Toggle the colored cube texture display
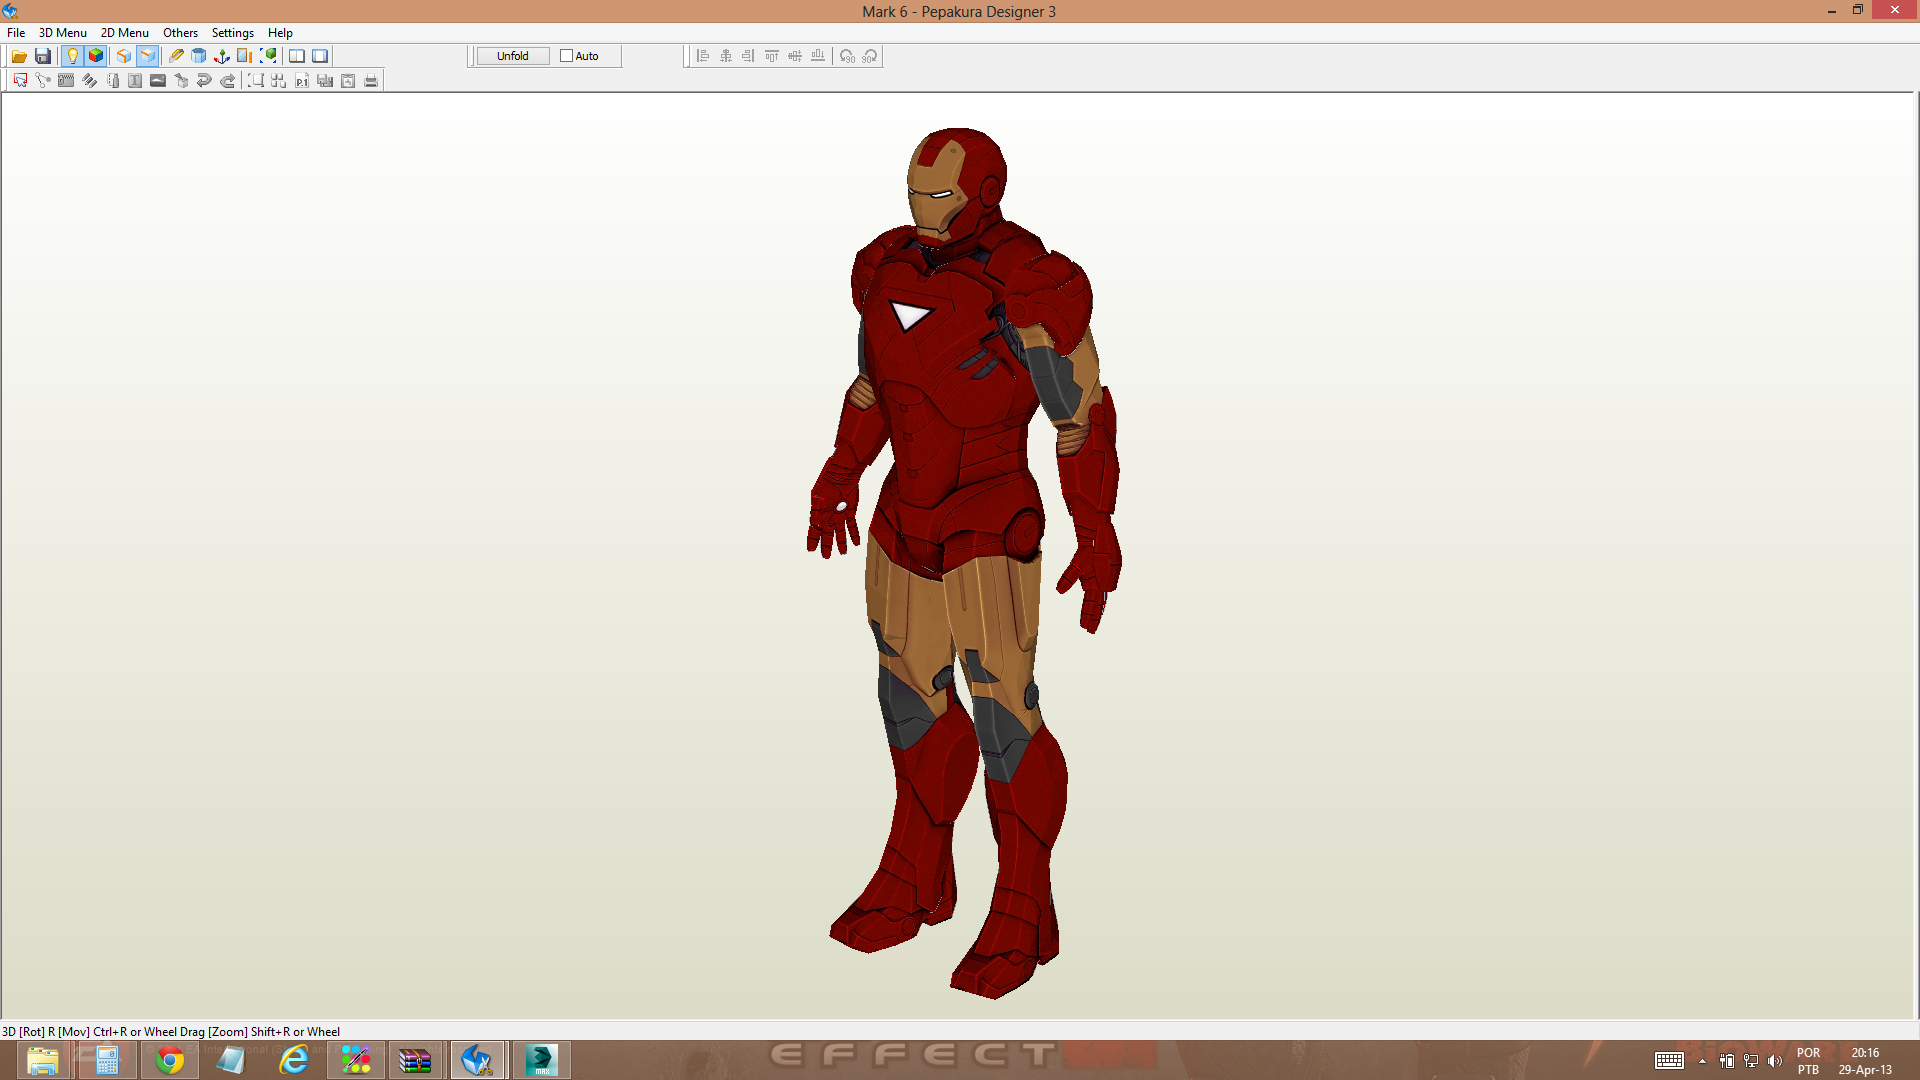This screenshot has height=1080, width=1920. 95,56
